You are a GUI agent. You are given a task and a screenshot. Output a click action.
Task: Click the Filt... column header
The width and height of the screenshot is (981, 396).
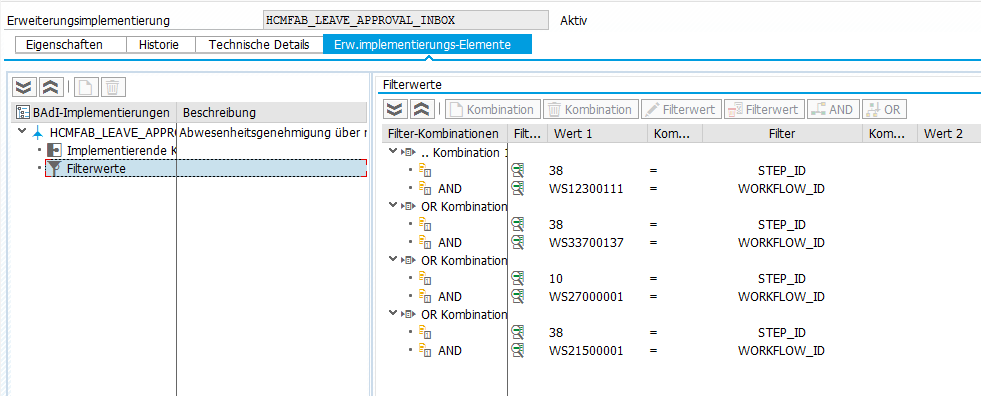click(x=527, y=133)
